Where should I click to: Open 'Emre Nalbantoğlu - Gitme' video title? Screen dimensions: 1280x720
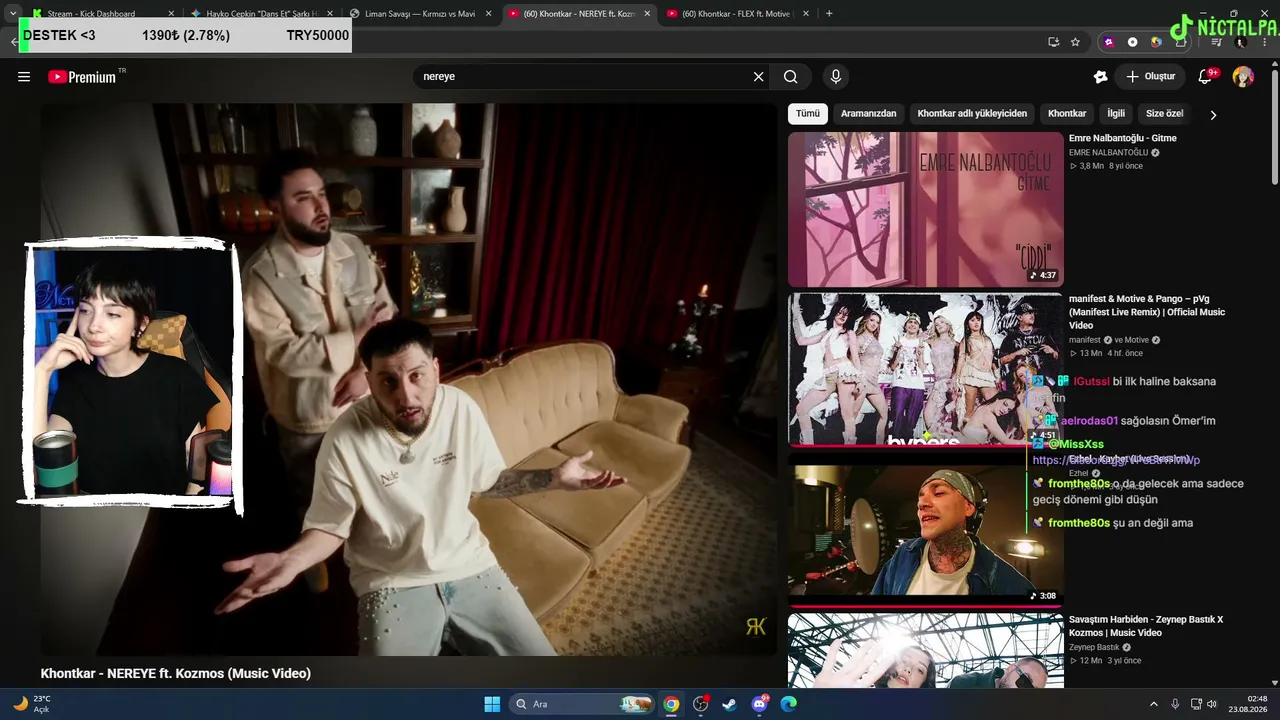point(1123,138)
